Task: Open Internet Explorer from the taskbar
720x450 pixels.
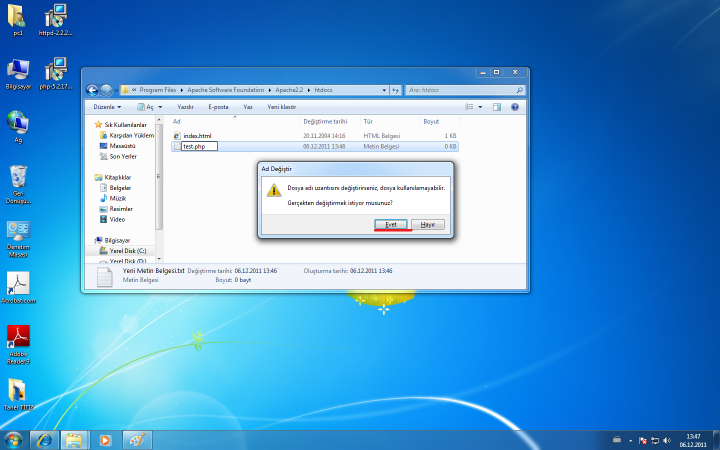Action: 43,439
